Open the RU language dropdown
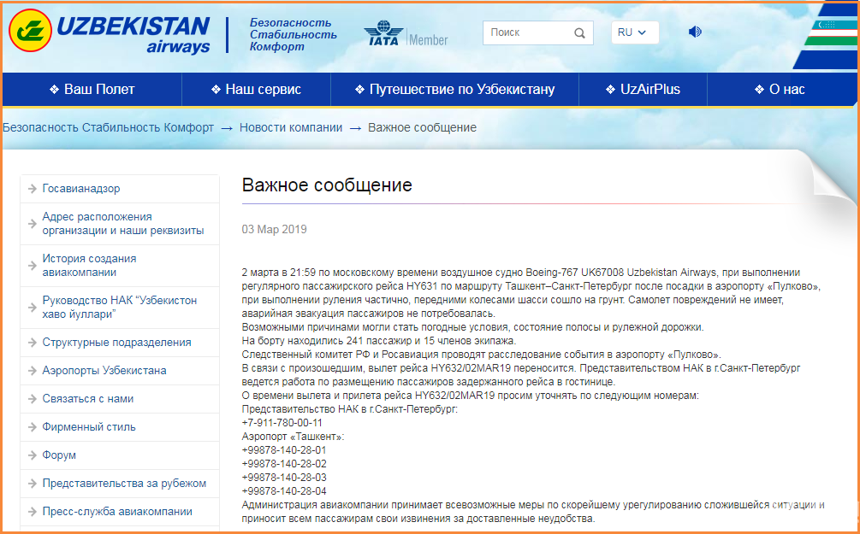 [x=635, y=32]
